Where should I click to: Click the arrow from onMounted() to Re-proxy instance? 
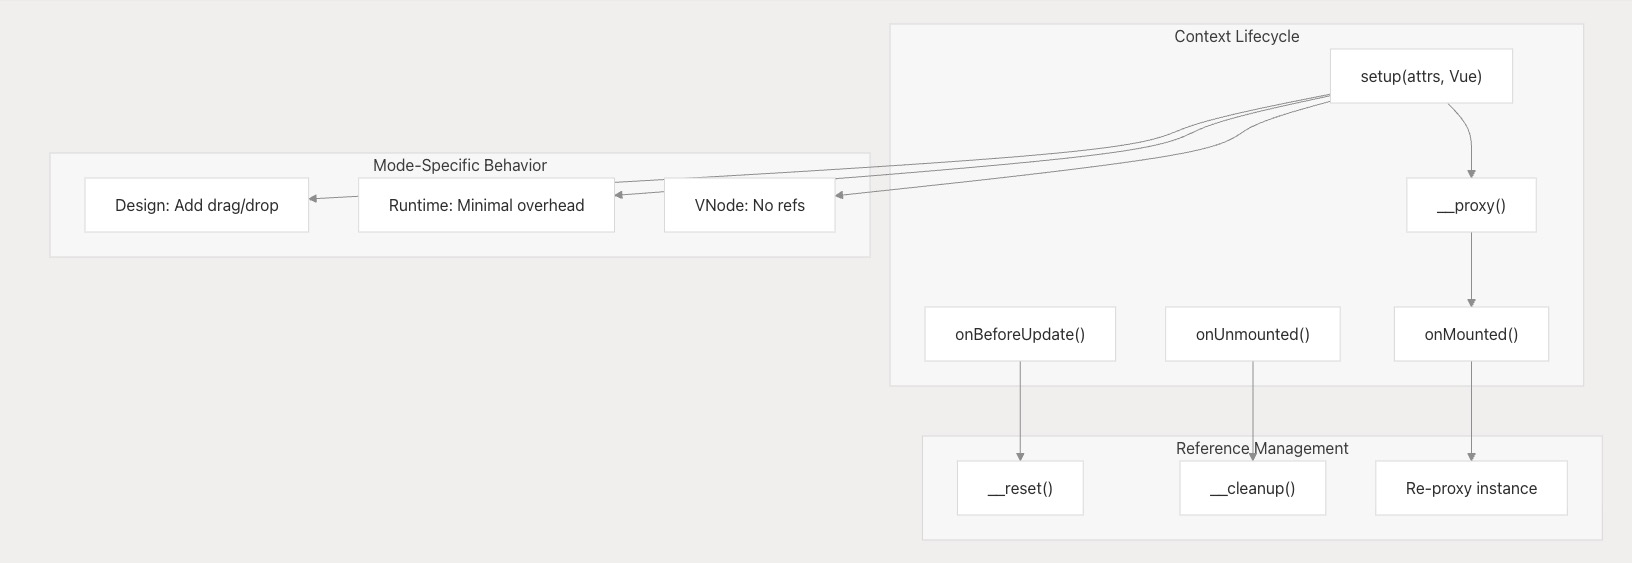click(x=1471, y=408)
